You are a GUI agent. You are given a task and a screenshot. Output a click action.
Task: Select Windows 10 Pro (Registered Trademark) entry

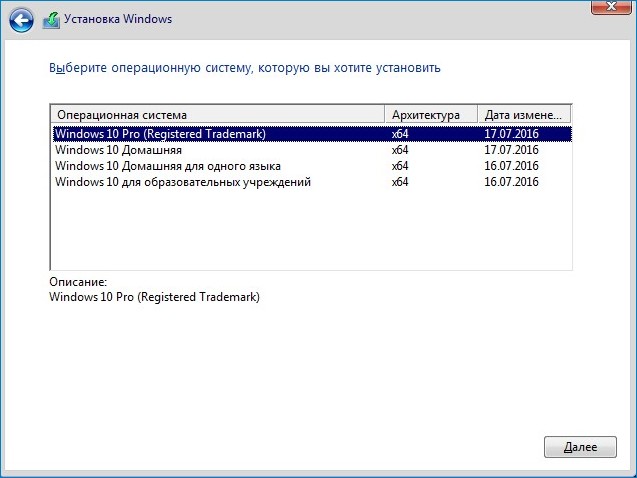coord(160,134)
